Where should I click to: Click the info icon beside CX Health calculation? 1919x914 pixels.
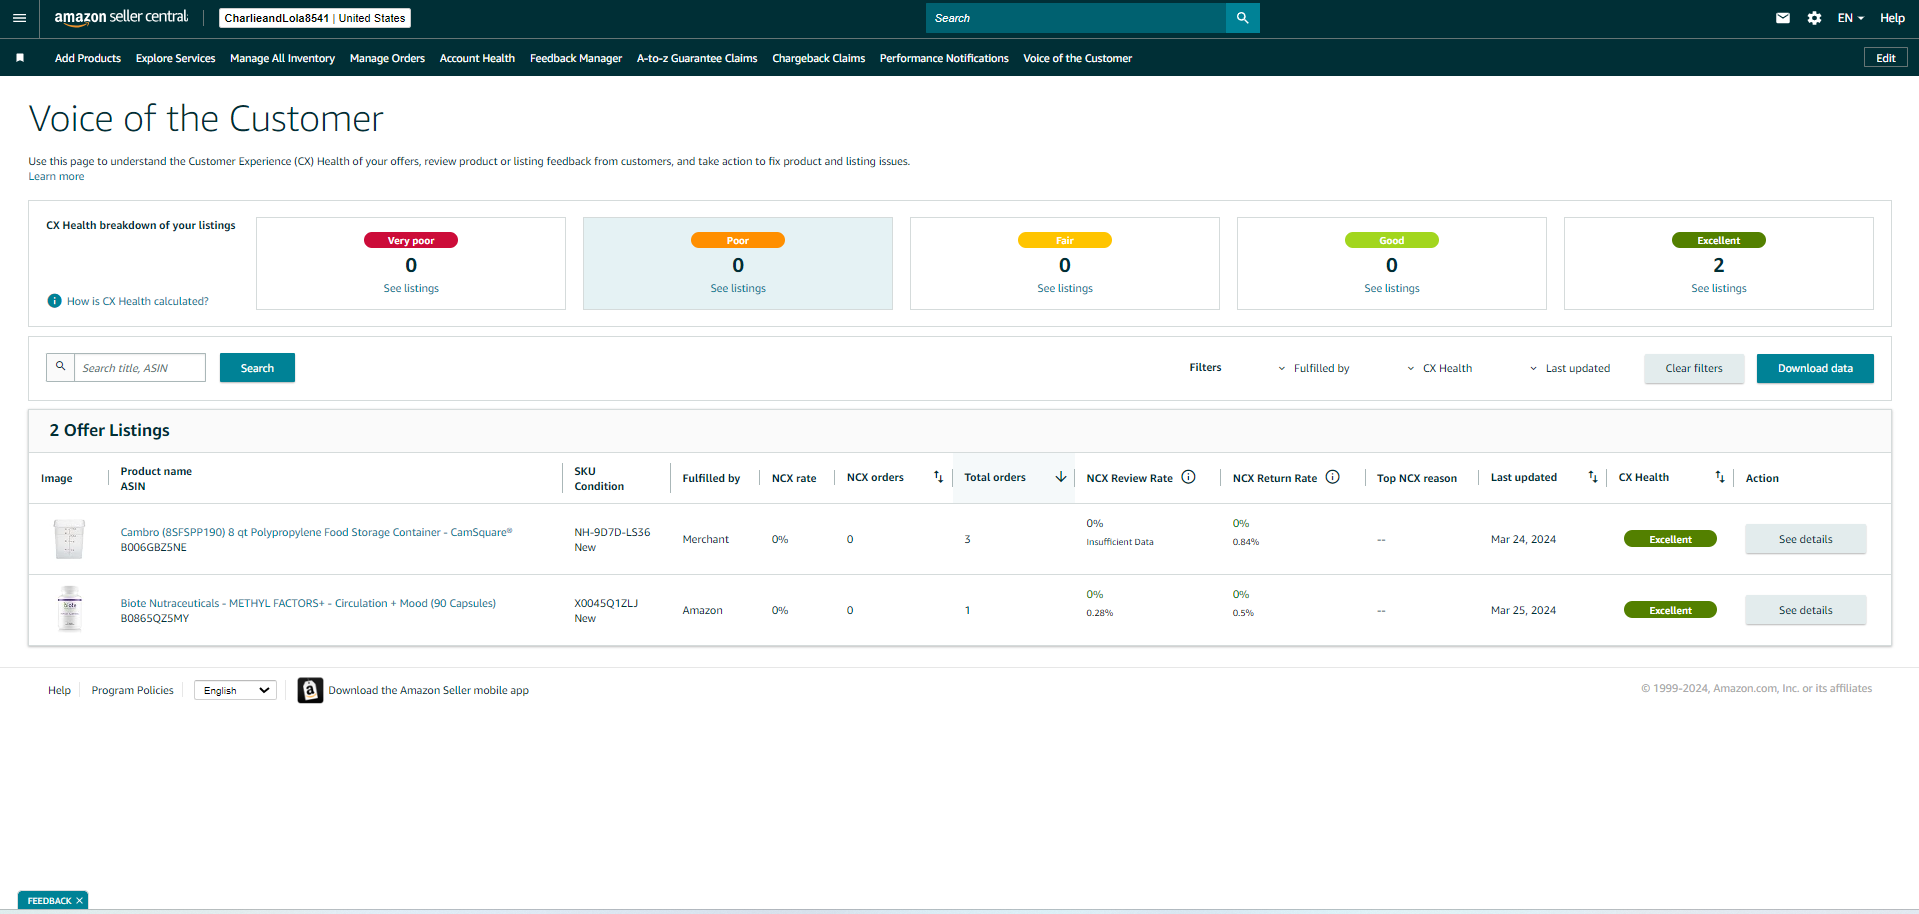[55, 301]
